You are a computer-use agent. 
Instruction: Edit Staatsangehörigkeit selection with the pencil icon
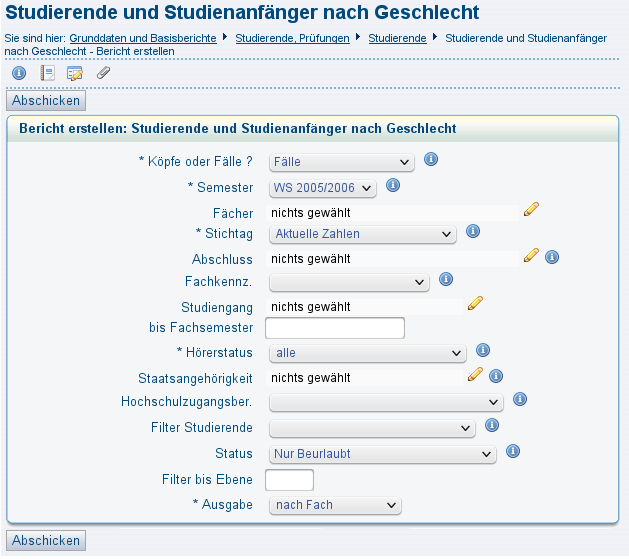click(475, 375)
